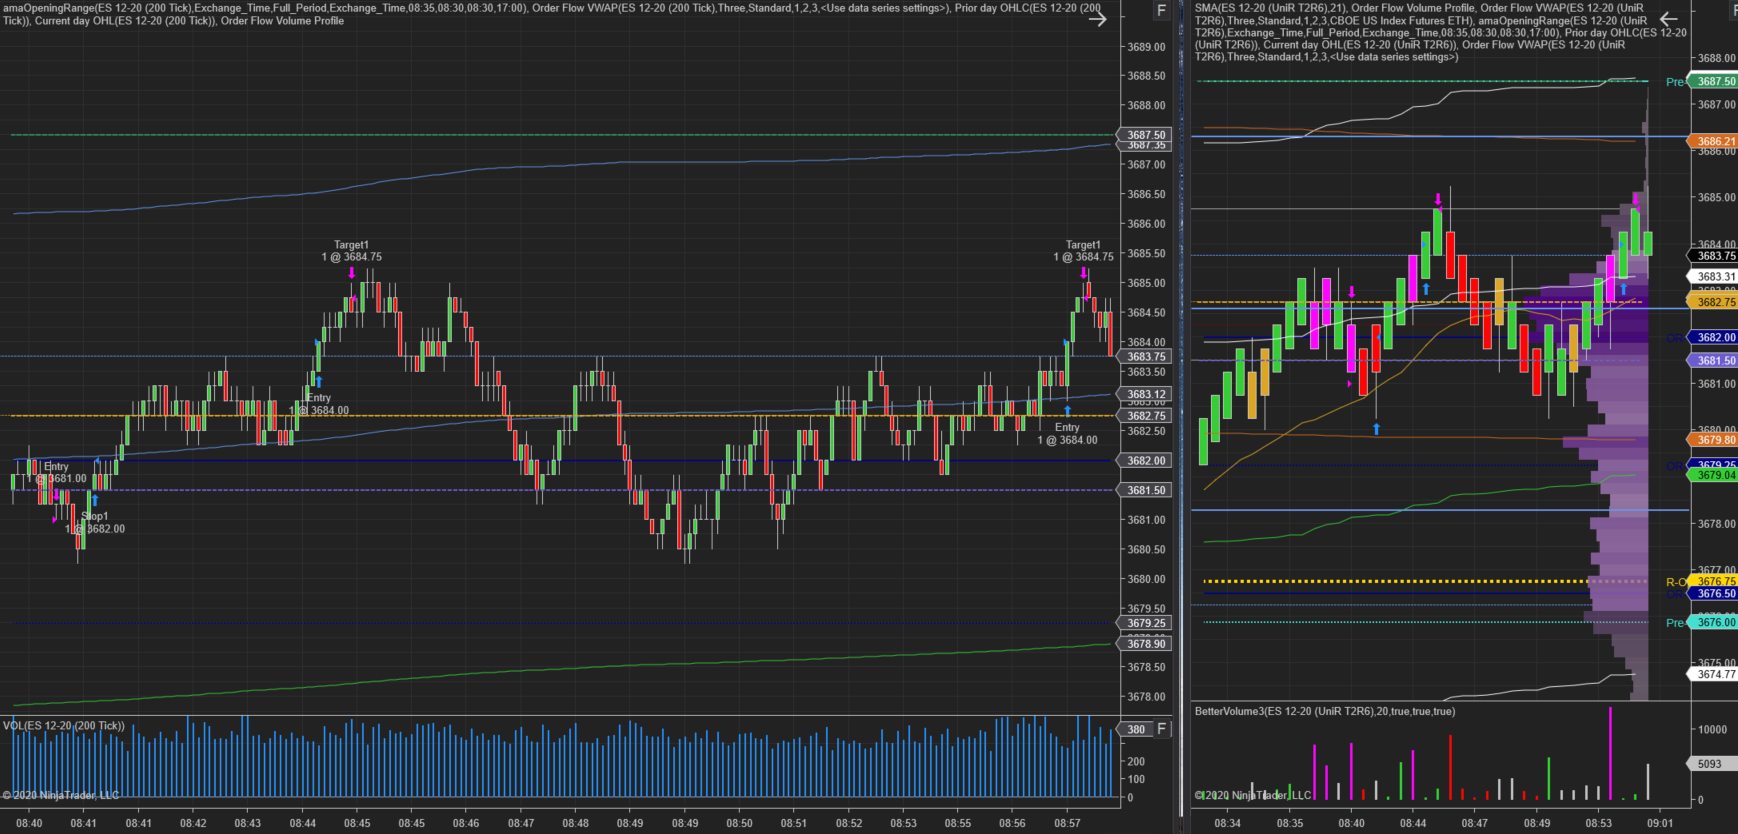Select the Target1 1 @ 3684.75 label near 08:57
The image size is (1738, 834).
click(1083, 251)
